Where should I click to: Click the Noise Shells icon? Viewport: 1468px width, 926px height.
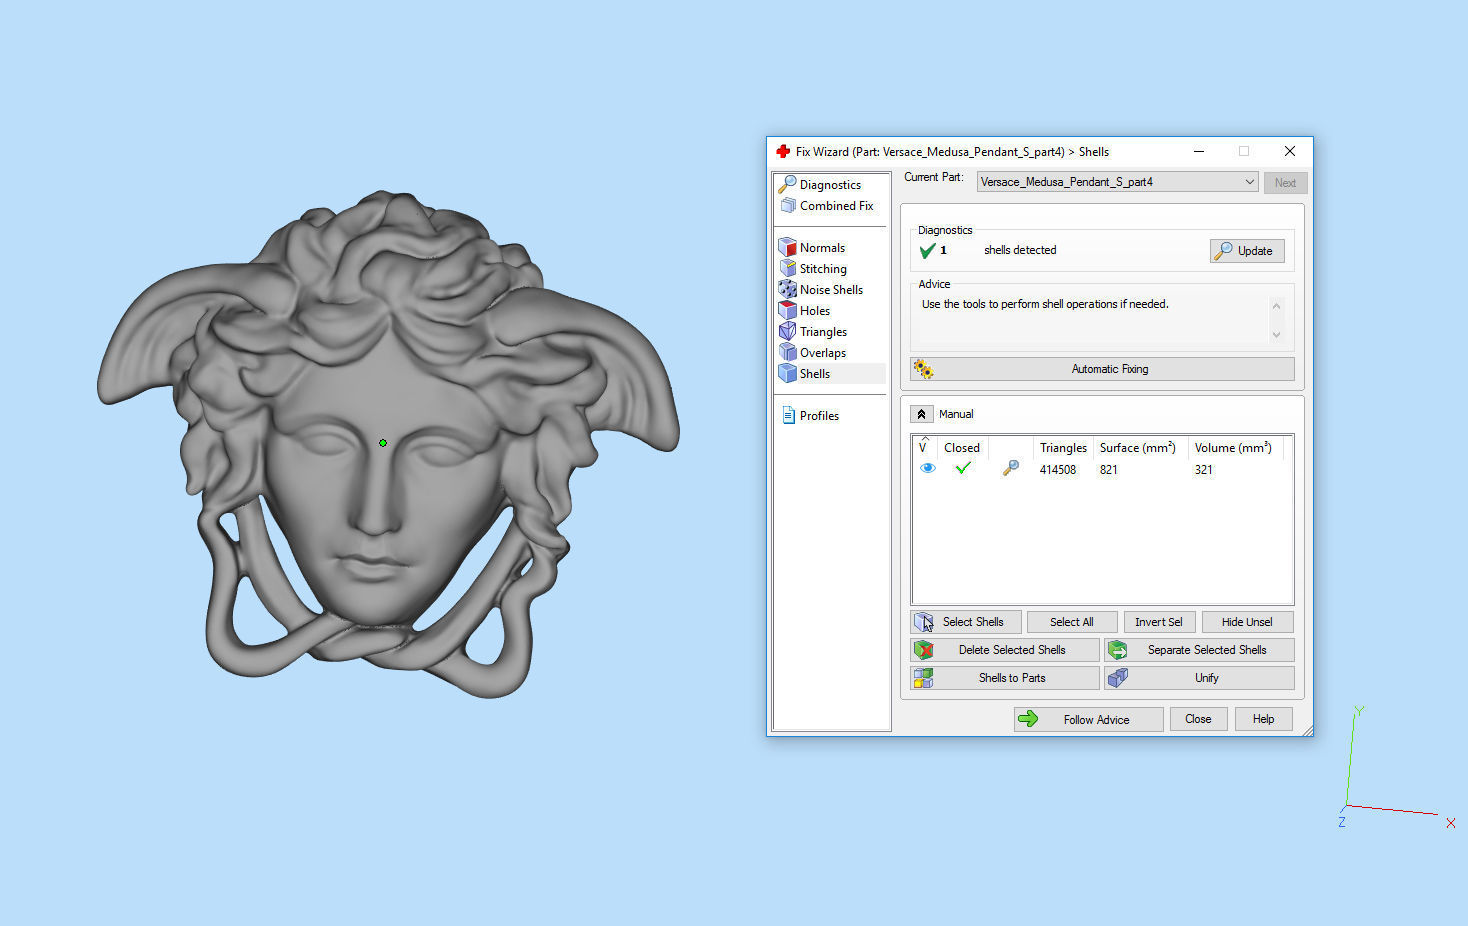pyautogui.click(x=788, y=289)
